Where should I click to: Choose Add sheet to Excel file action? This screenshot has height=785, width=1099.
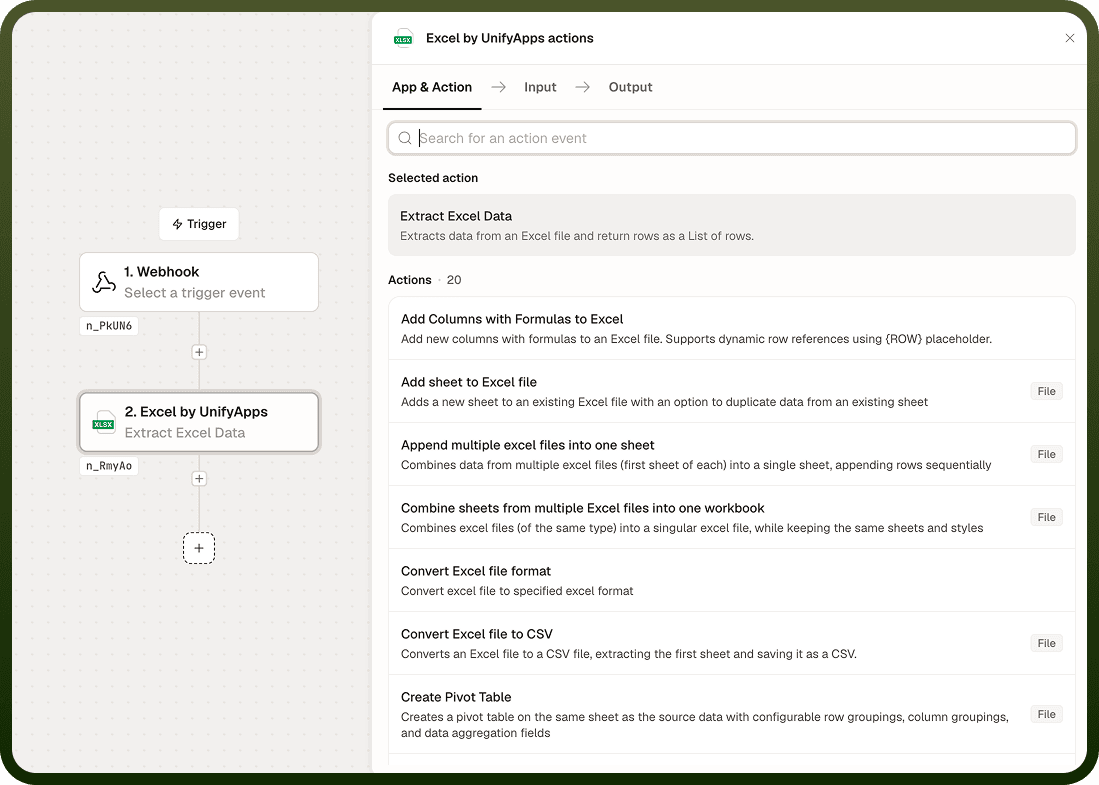coord(732,391)
